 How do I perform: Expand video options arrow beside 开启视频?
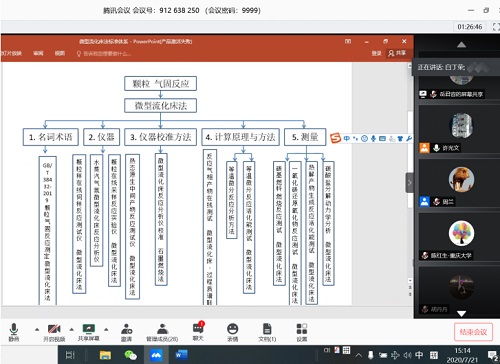pyautogui.click(x=72, y=329)
